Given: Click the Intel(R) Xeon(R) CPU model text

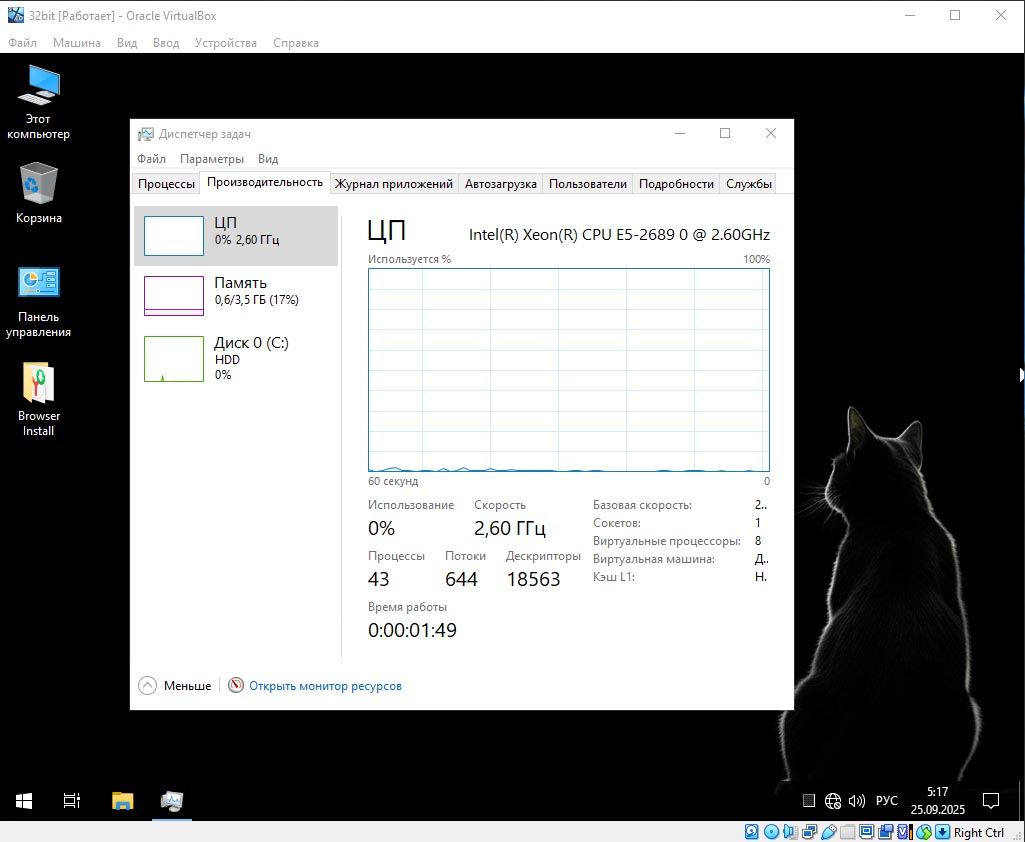Looking at the screenshot, I should (x=619, y=235).
